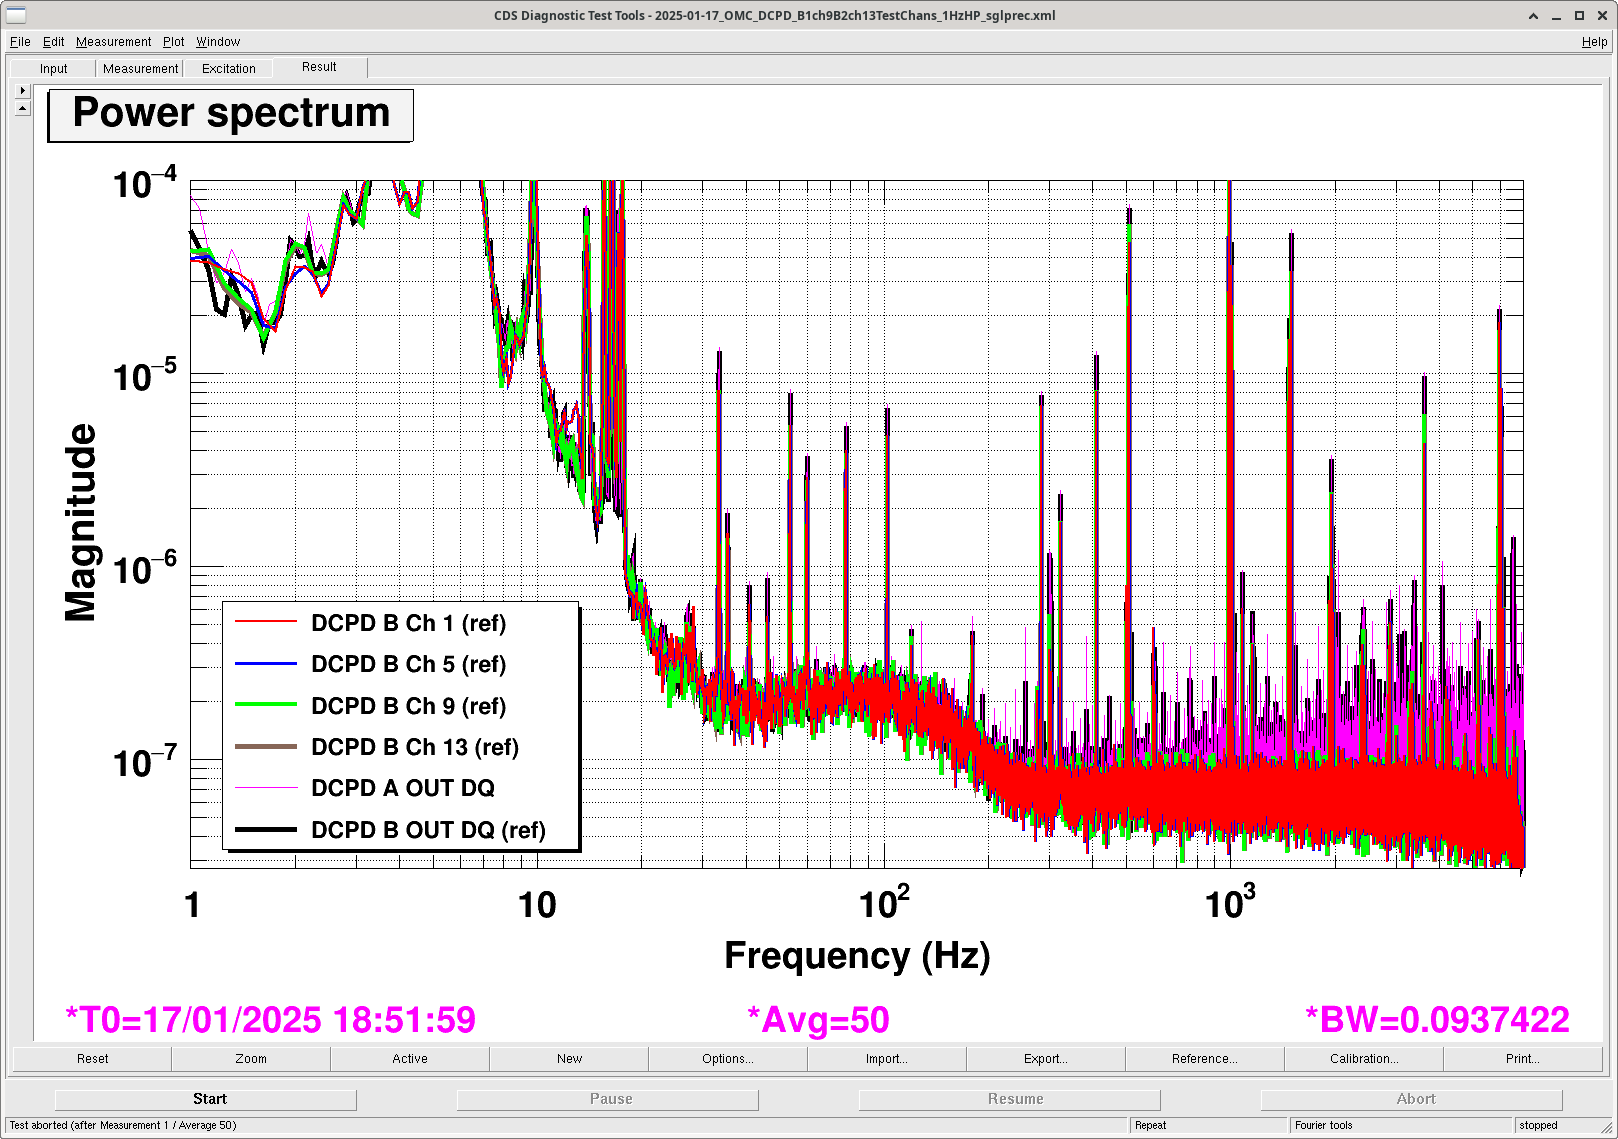Click the Test aborted status message
This screenshot has width=1618, height=1139.
tap(123, 1126)
